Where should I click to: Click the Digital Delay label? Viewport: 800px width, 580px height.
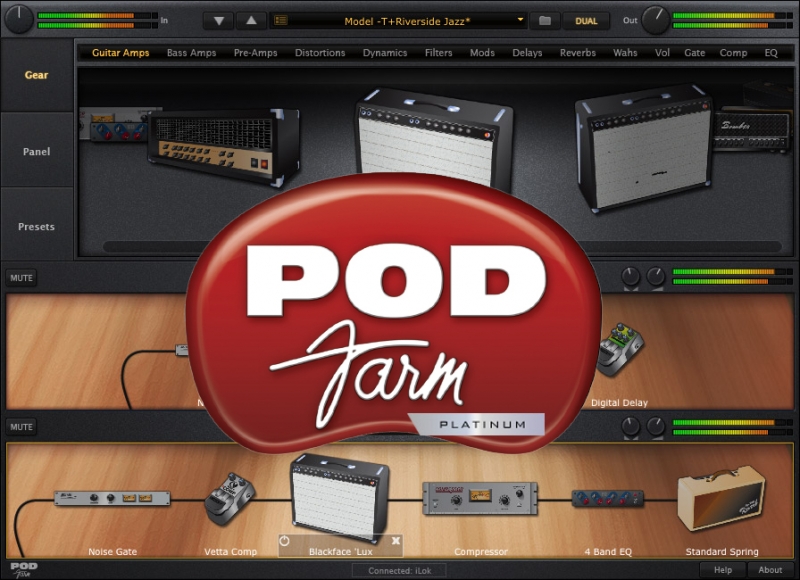click(619, 402)
